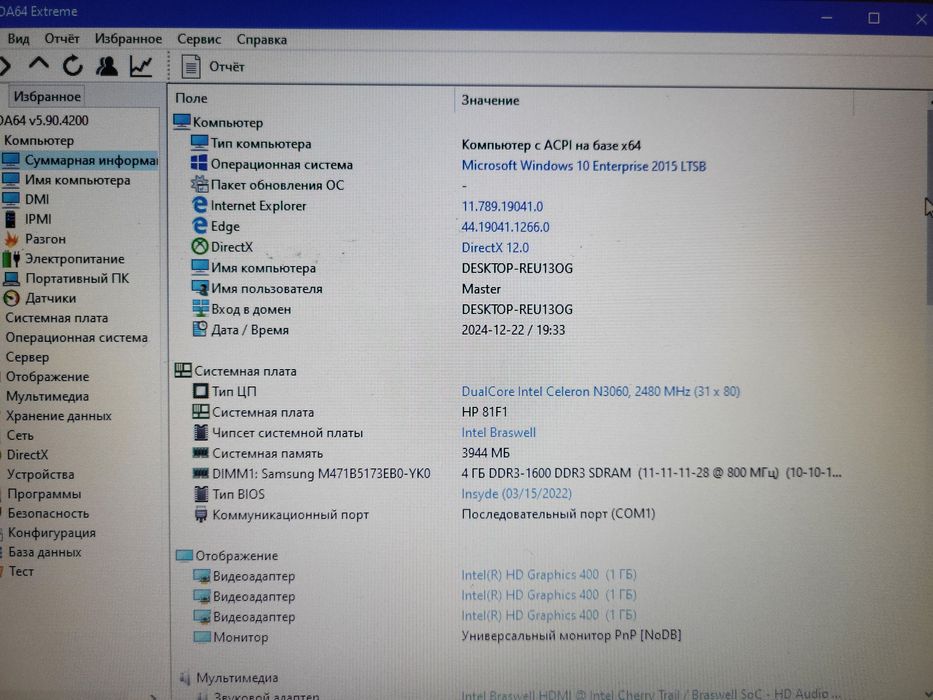933x700 pixels.
Task: Click Internet Explorer version 11.789.19041.0 link
Action: click(502, 207)
